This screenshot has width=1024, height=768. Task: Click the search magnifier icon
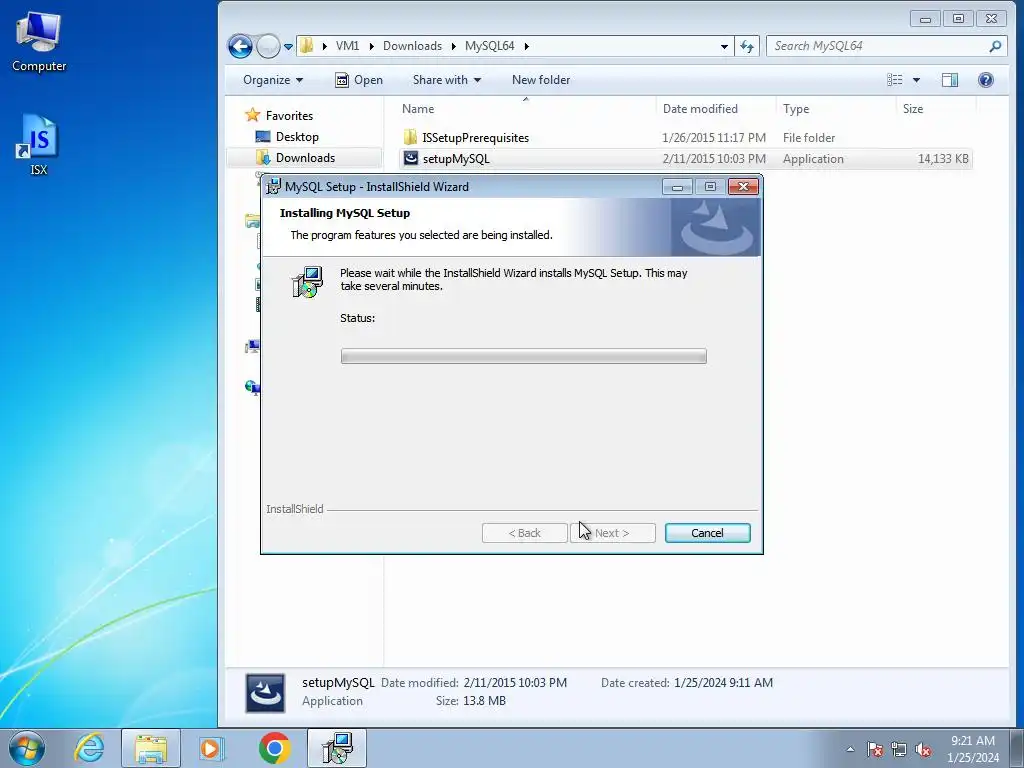point(995,46)
